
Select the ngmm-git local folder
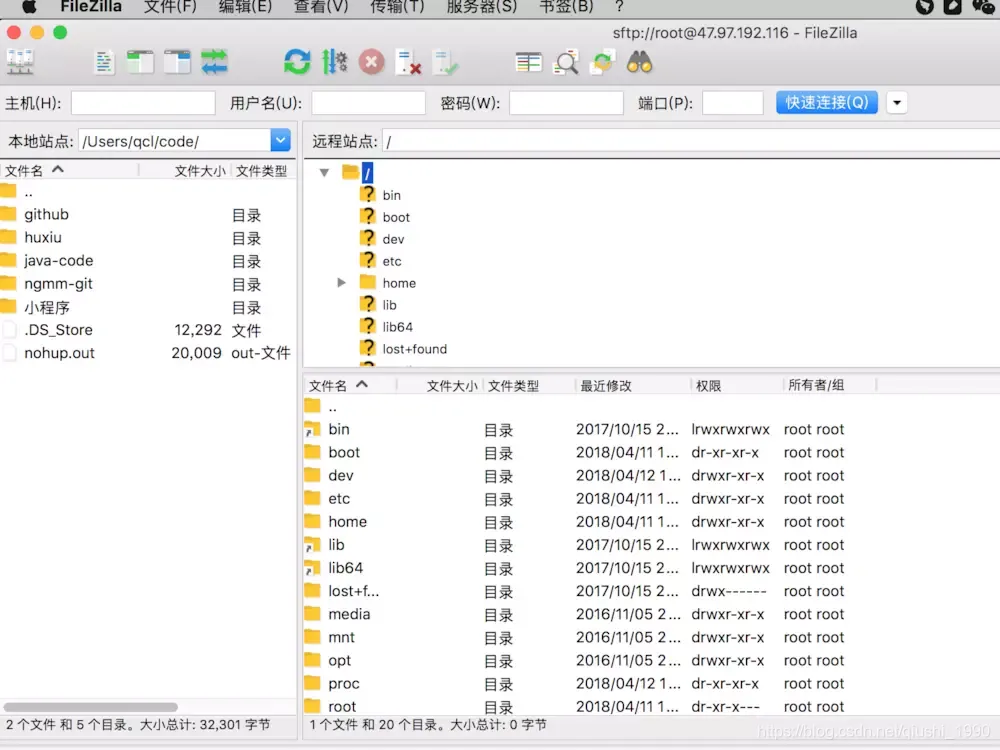[x=148, y=284]
